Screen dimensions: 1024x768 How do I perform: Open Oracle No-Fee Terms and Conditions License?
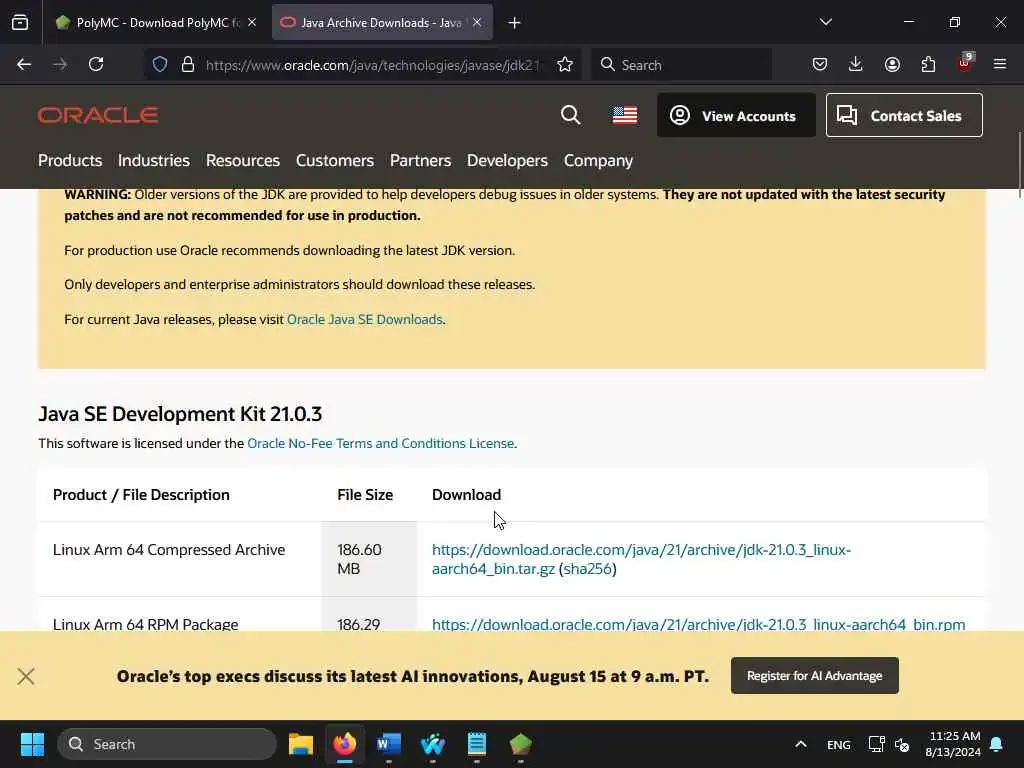381,443
